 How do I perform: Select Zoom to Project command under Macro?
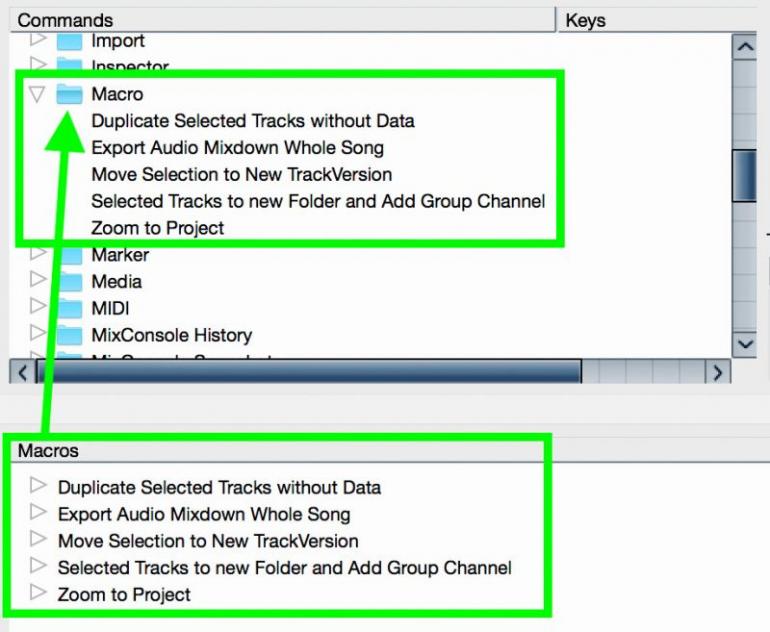[x=158, y=228]
